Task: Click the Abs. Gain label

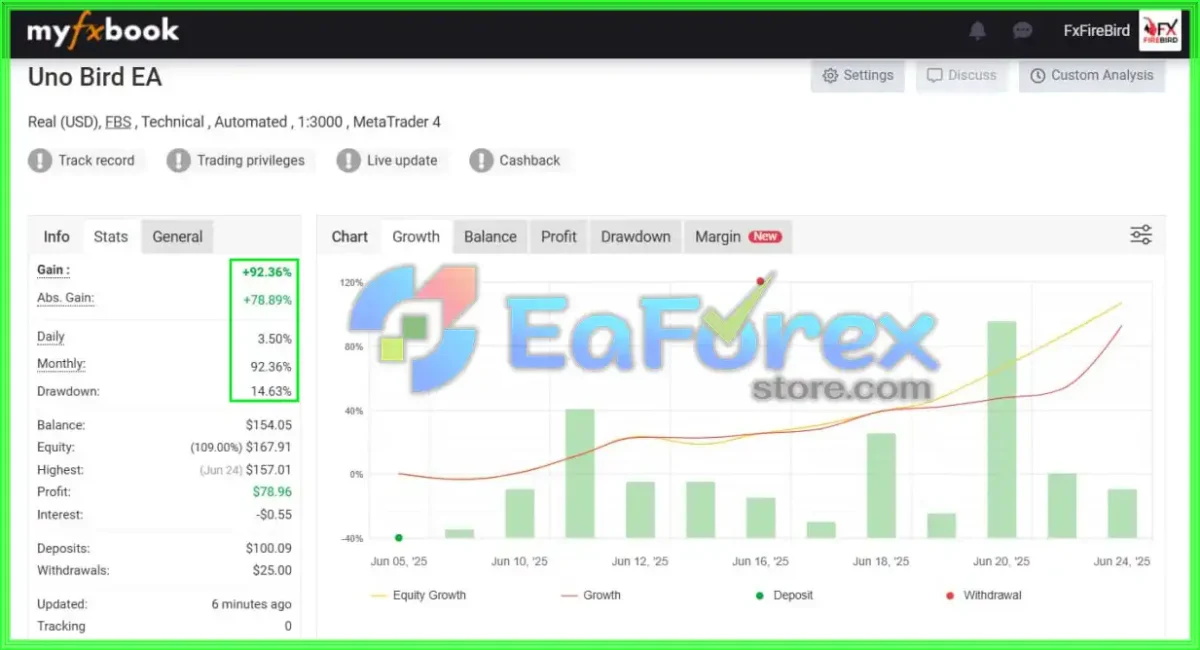Action: pyautogui.click(x=65, y=297)
